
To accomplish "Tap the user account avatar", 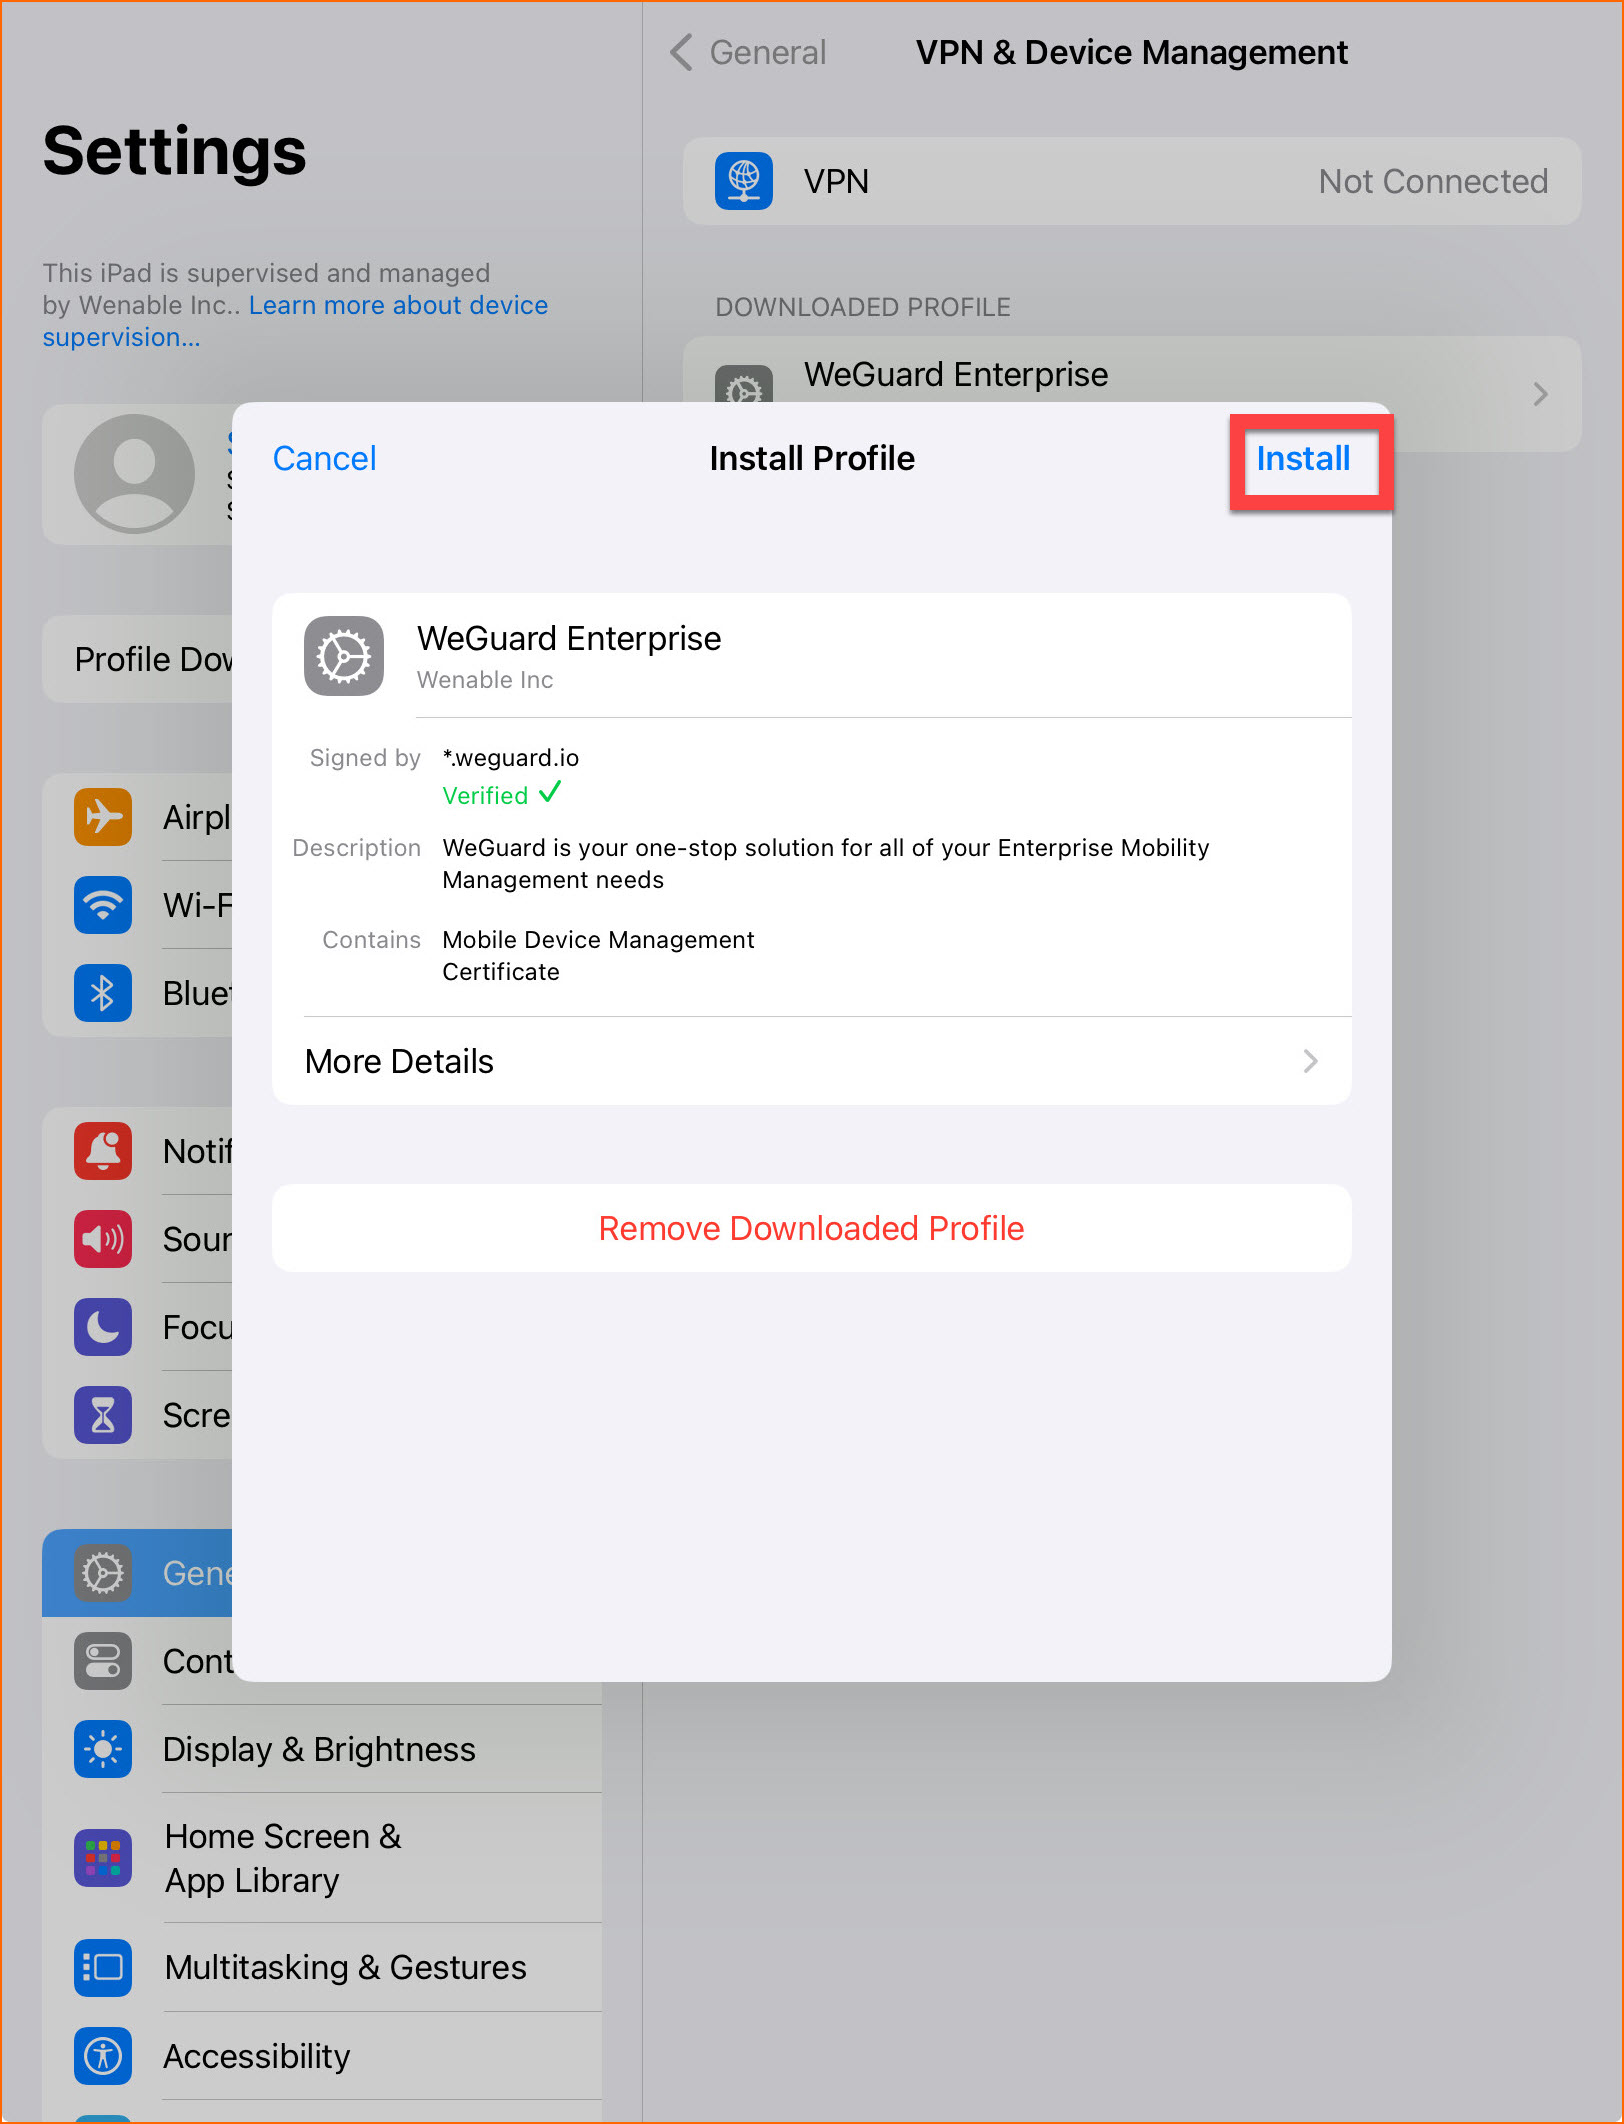I will click(134, 474).
